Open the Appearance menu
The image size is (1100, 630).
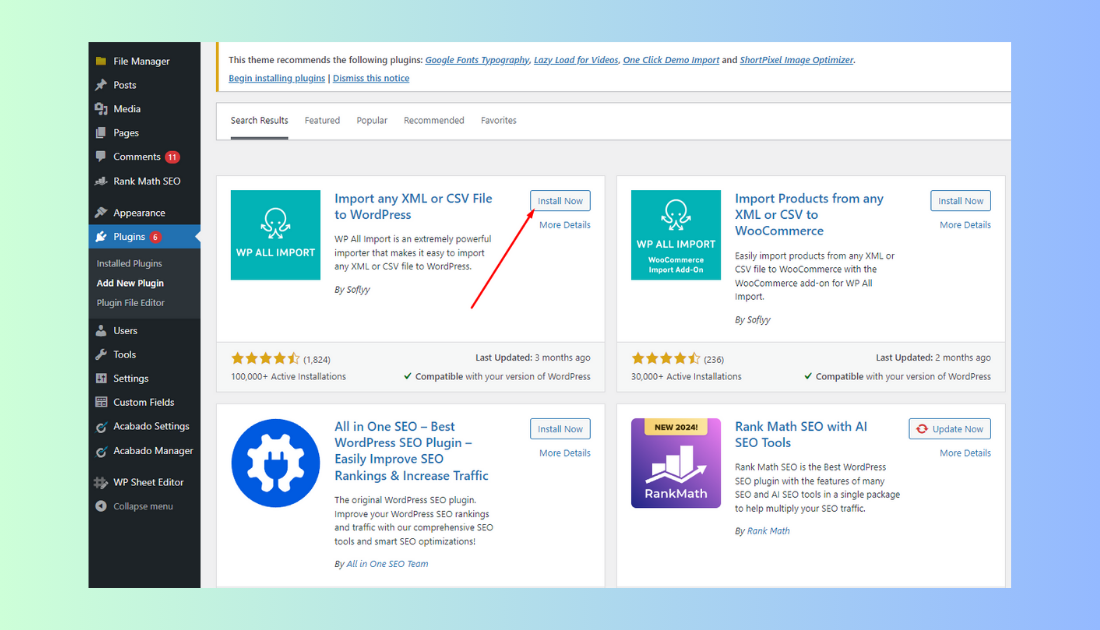tap(139, 213)
